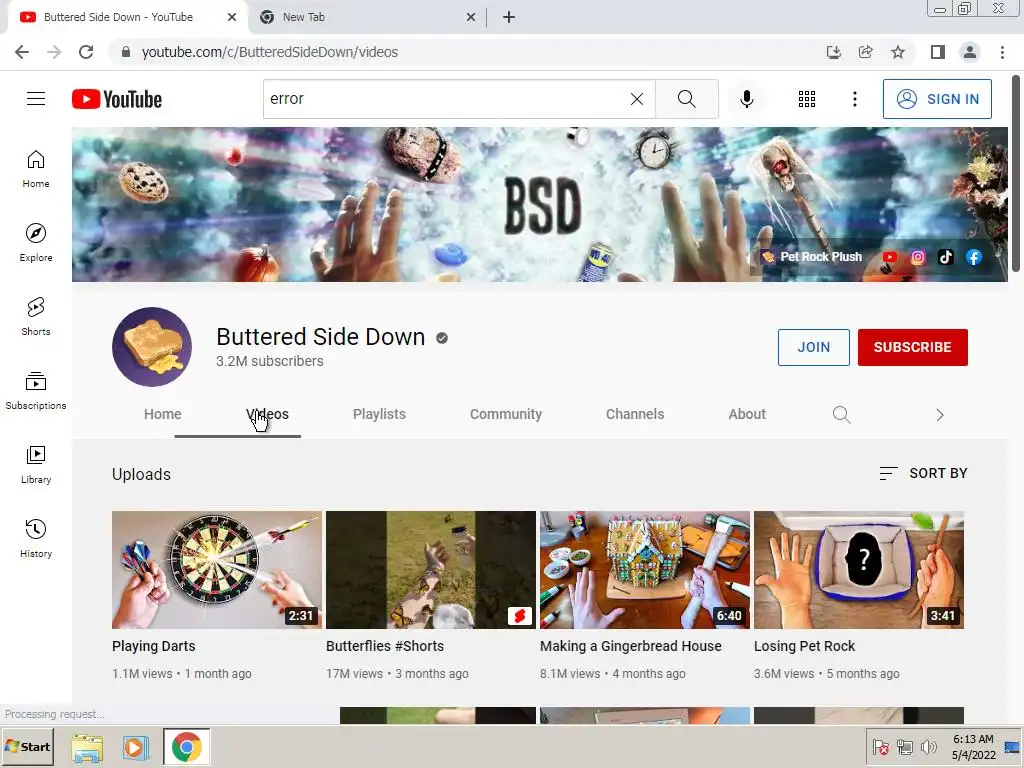Open the YouTube apps grid
This screenshot has height=768, width=1024.
coord(807,99)
